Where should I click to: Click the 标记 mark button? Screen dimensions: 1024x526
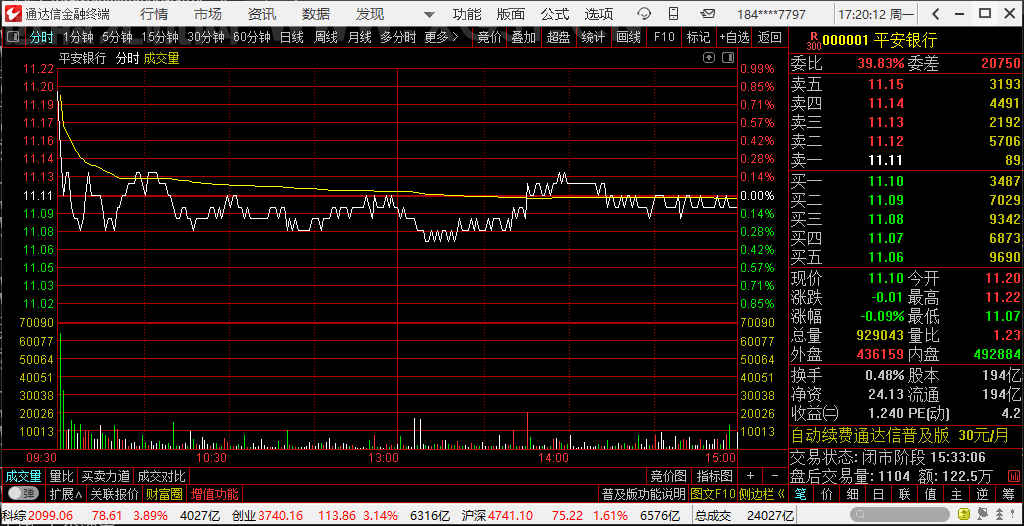point(698,37)
